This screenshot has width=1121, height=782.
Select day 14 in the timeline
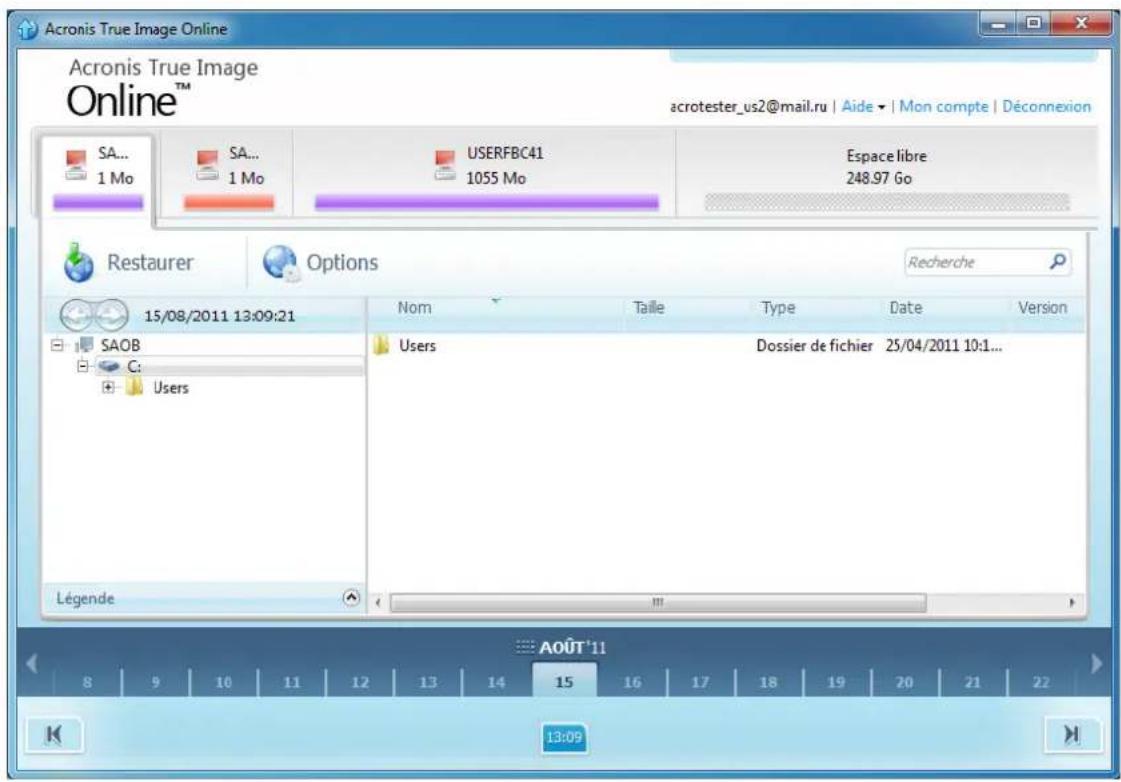[496, 682]
